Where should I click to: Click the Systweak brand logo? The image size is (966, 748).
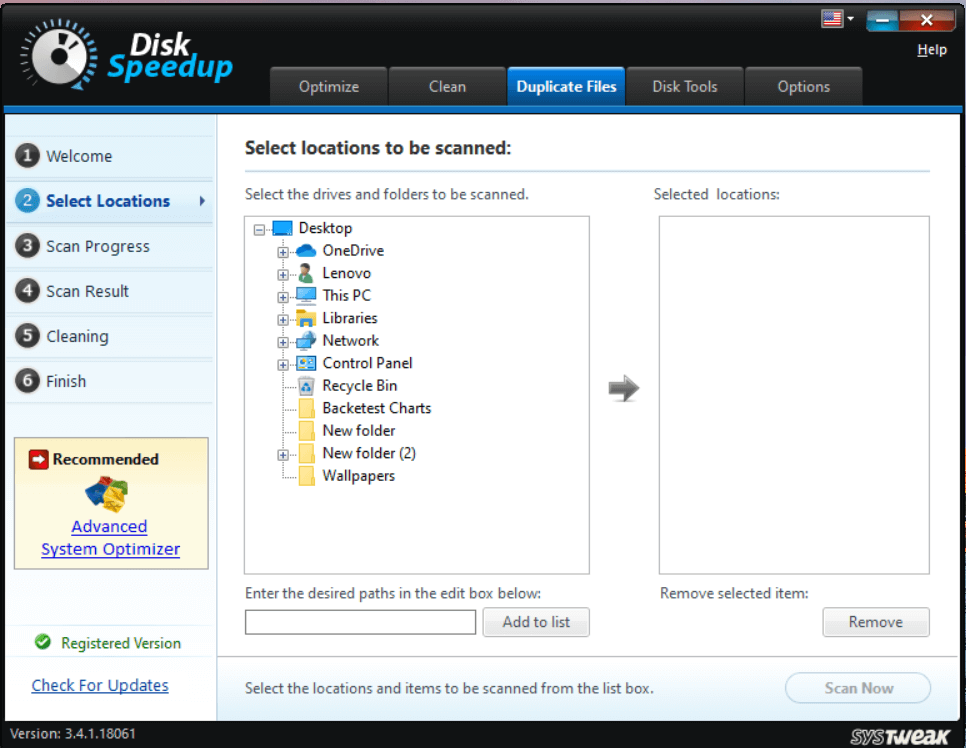pos(900,736)
